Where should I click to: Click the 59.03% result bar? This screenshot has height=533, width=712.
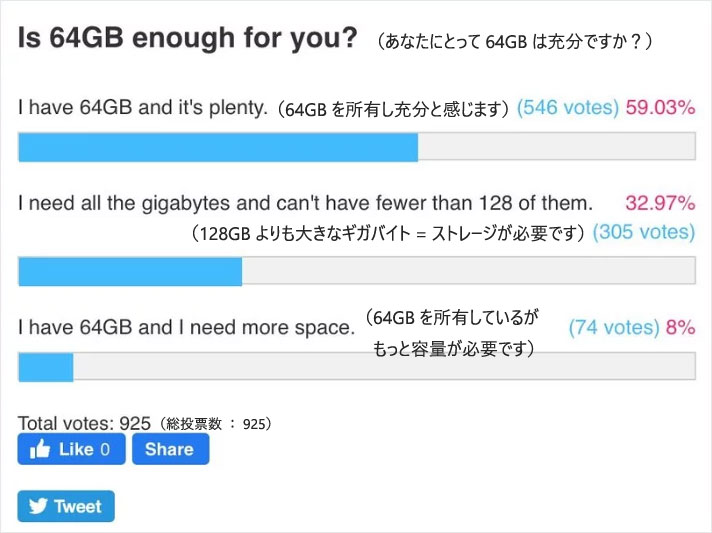click(357, 147)
